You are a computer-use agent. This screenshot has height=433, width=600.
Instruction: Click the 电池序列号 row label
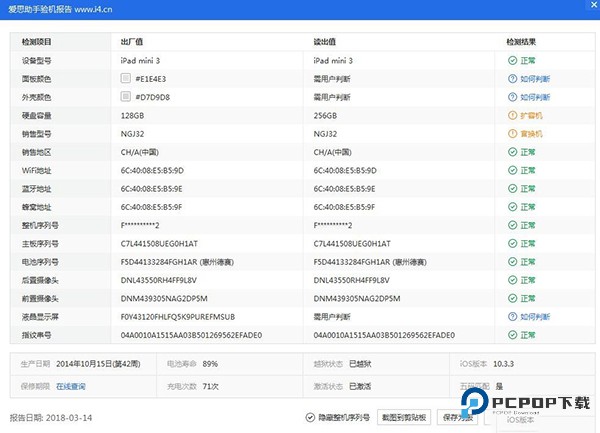(x=40, y=262)
